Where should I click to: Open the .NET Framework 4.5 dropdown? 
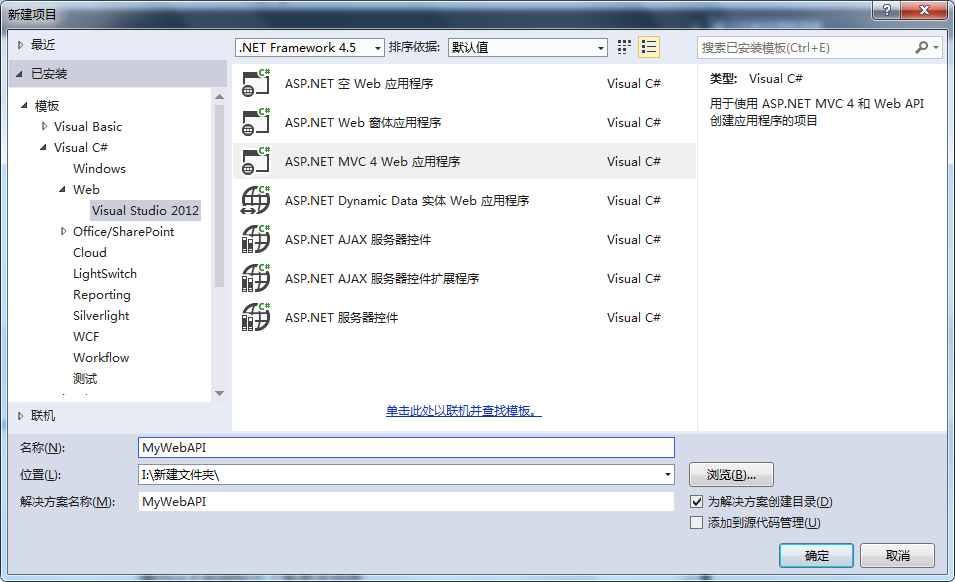coord(377,48)
